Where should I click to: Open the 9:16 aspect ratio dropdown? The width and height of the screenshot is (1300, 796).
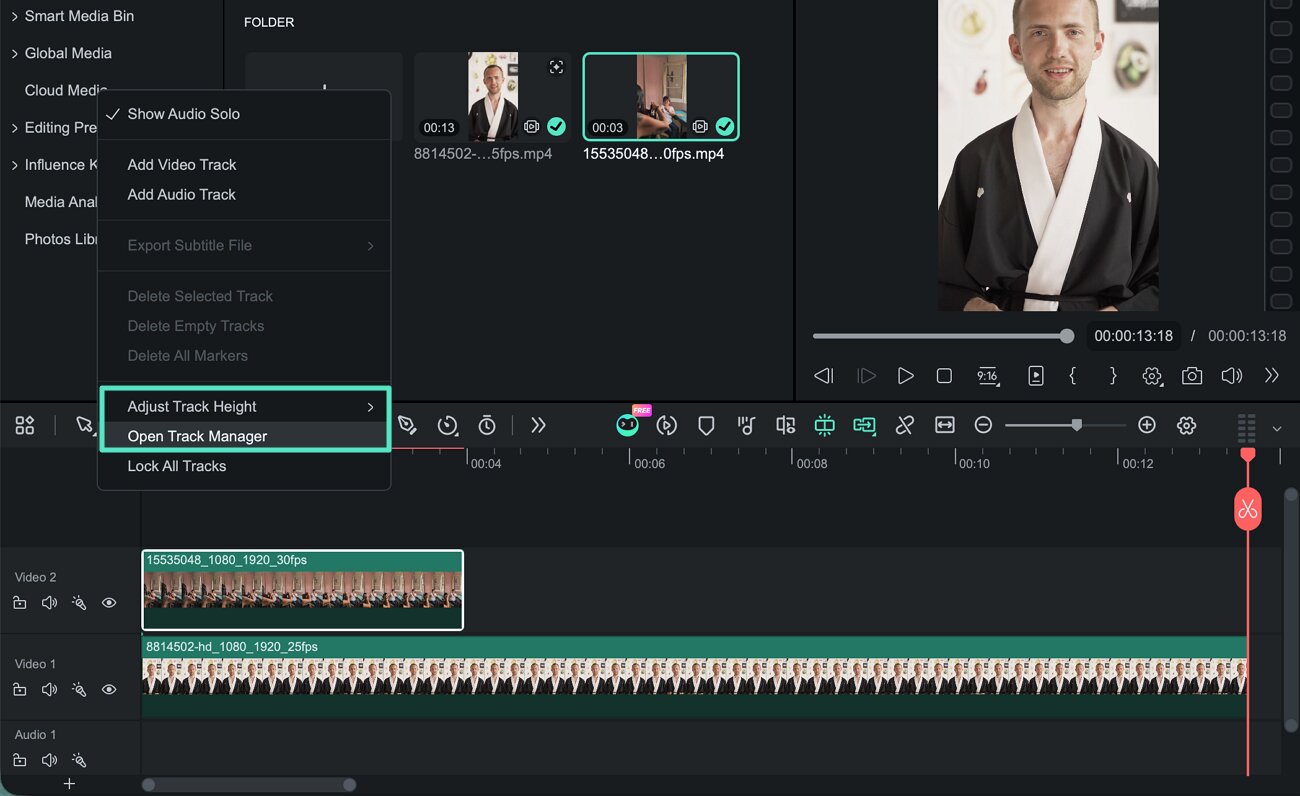pos(988,376)
